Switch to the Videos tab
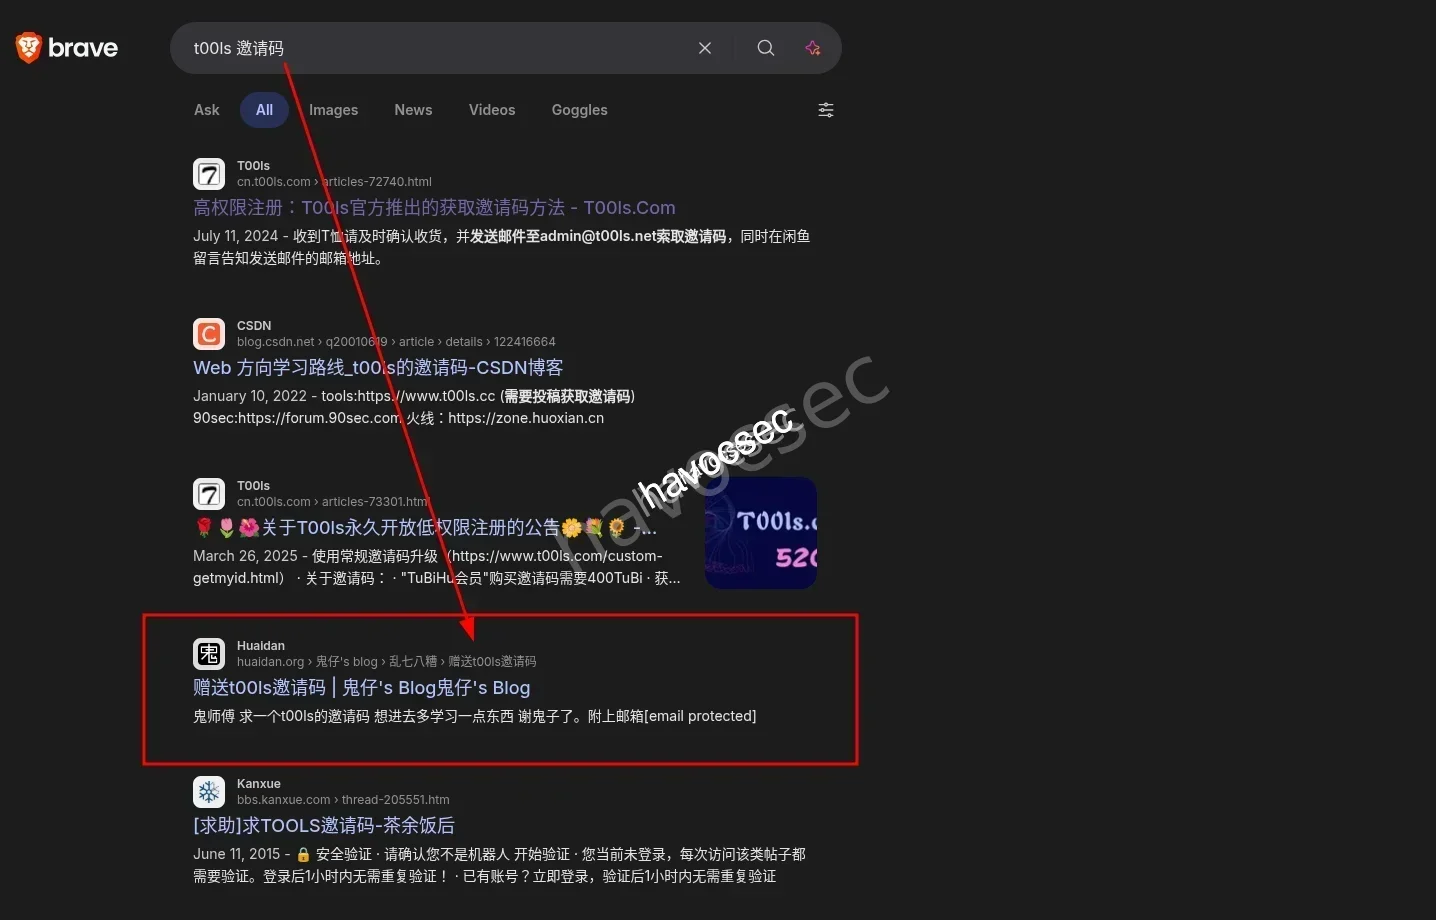The height and width of the screenshot is (920, 1436). coord(491,110)
